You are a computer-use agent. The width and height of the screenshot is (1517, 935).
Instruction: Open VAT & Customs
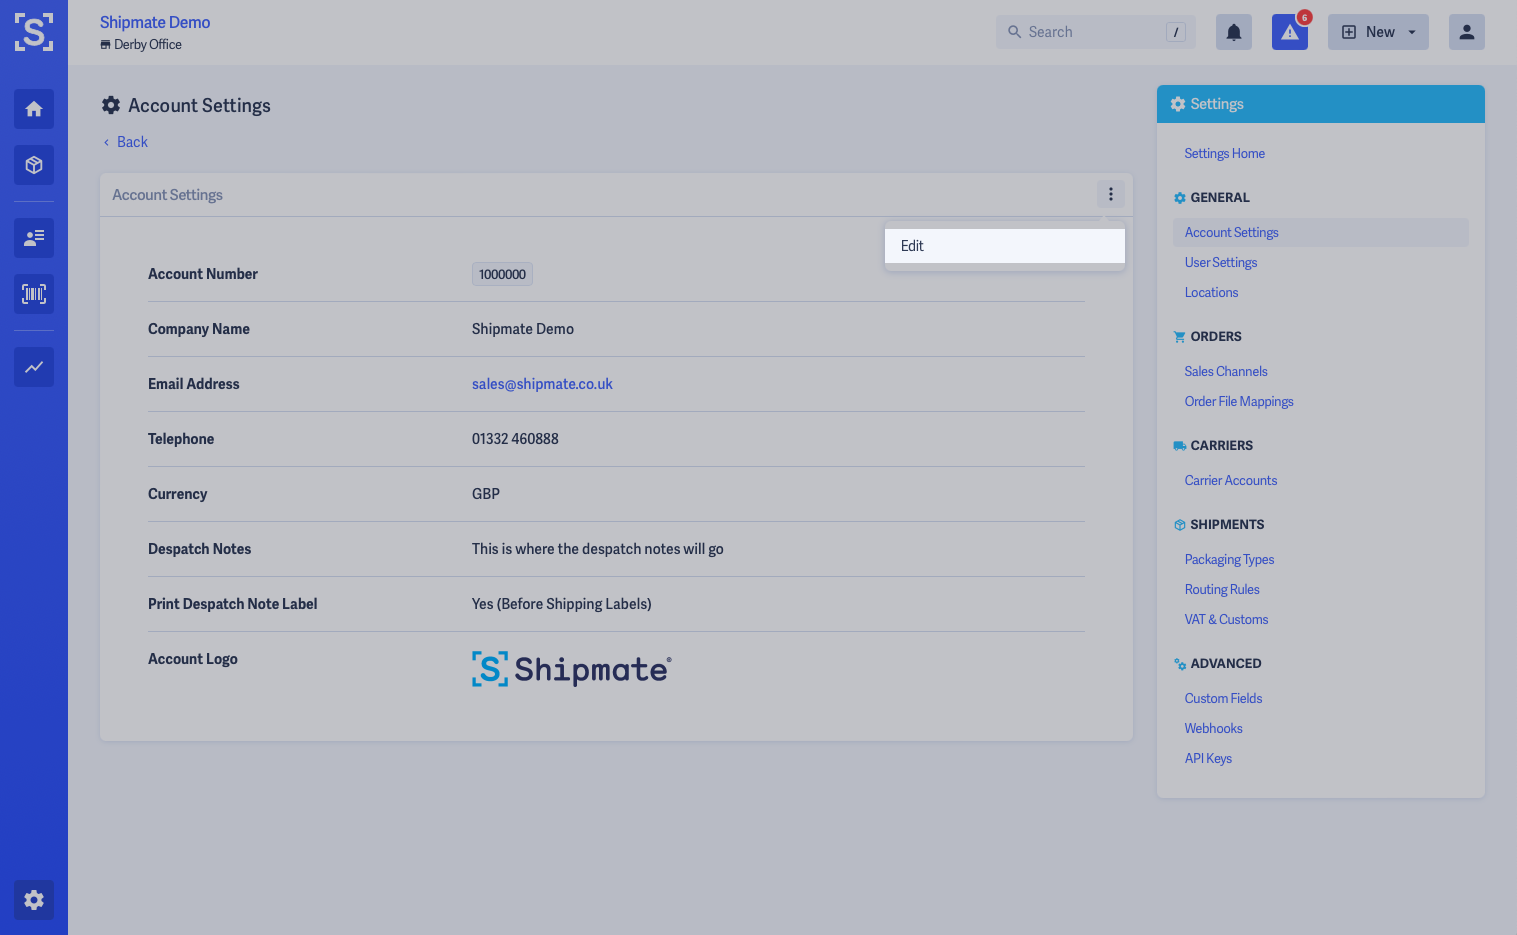(x=1227, y=619)
